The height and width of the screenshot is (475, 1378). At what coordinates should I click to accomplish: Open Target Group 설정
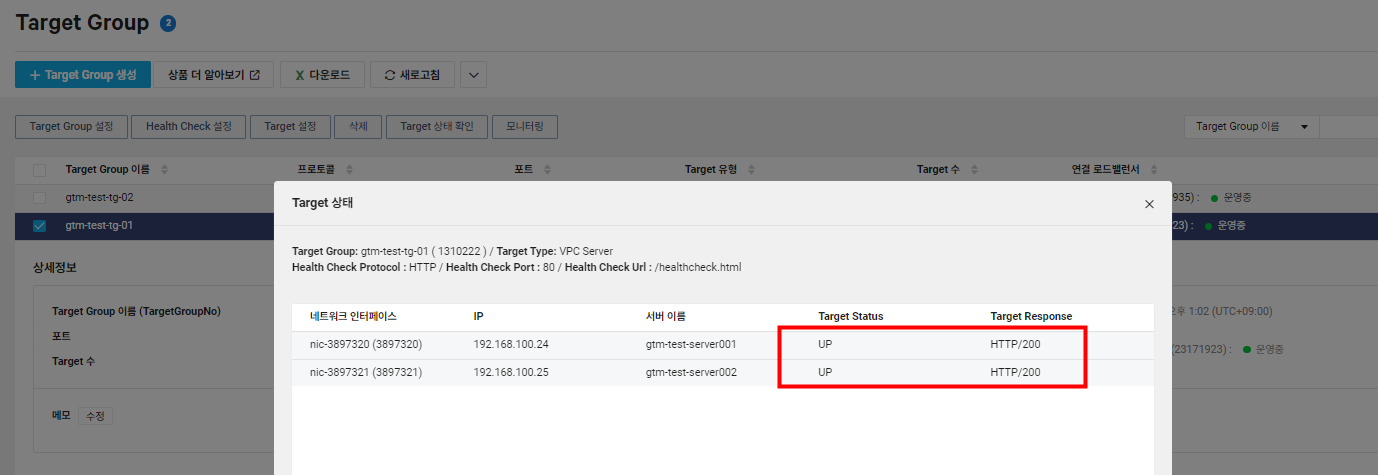[72, 127]
